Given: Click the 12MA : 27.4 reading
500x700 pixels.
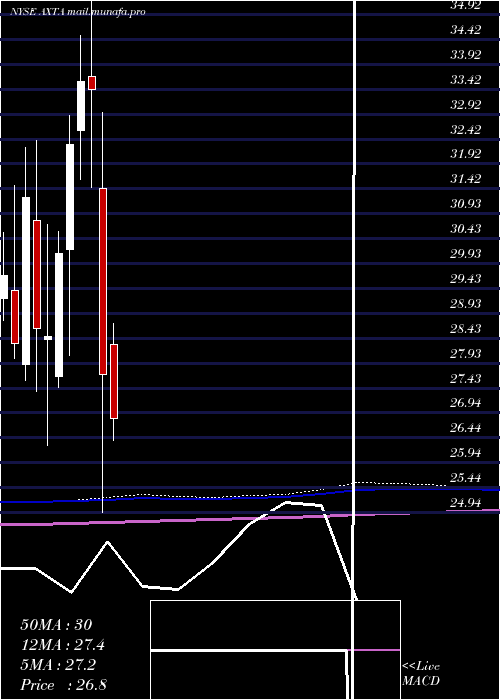Looking at the screenshot, I should (62, 645).
